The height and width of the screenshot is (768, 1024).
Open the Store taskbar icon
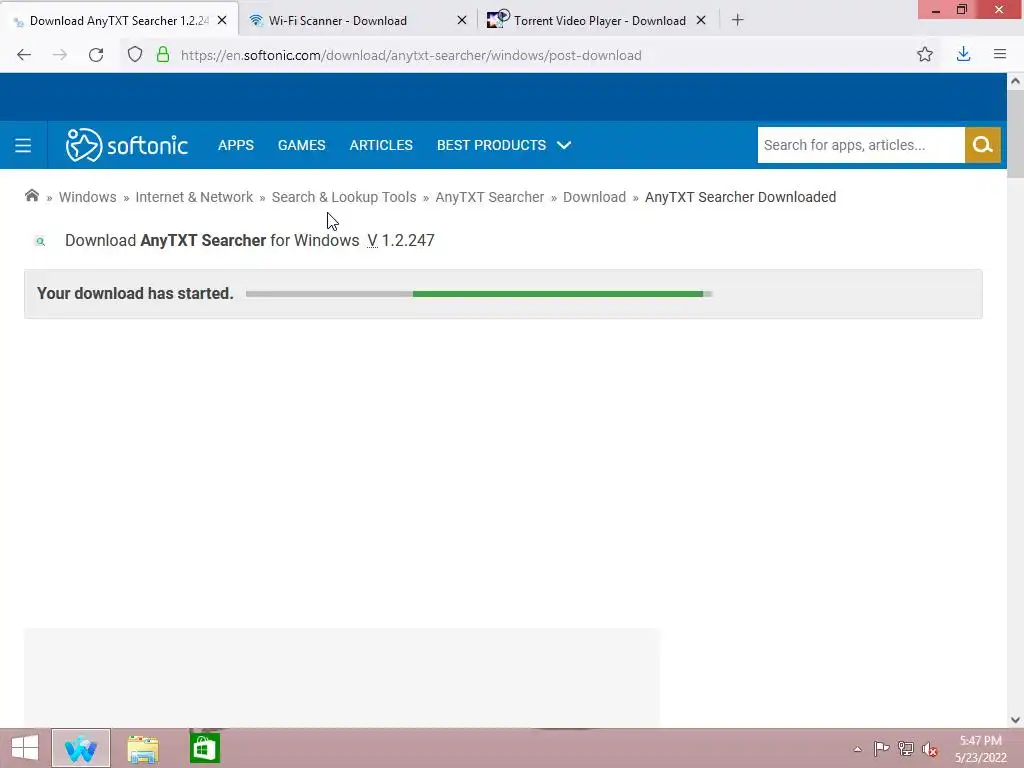(204, 748)
